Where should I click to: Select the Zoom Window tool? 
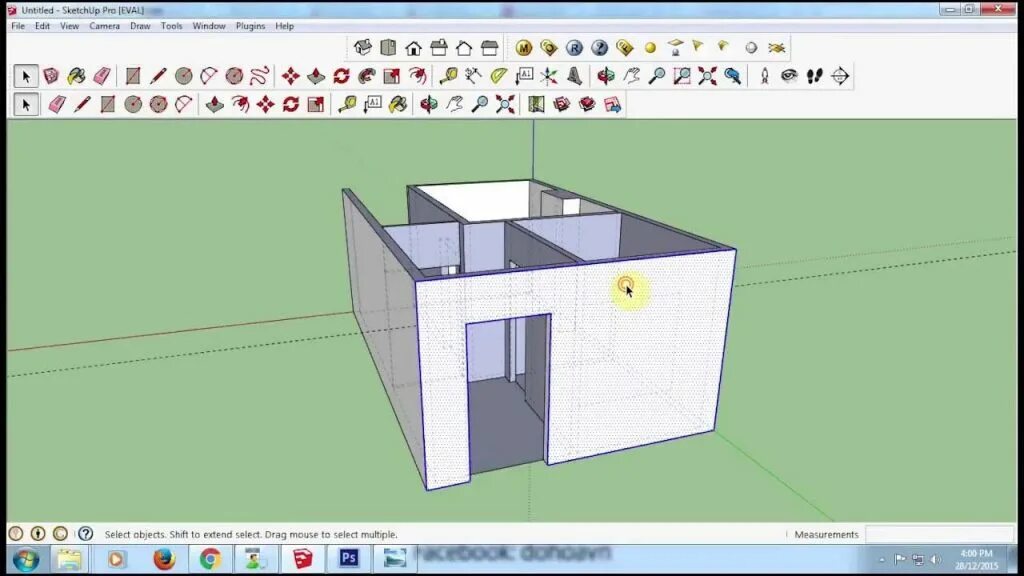(x=682, y=76)
